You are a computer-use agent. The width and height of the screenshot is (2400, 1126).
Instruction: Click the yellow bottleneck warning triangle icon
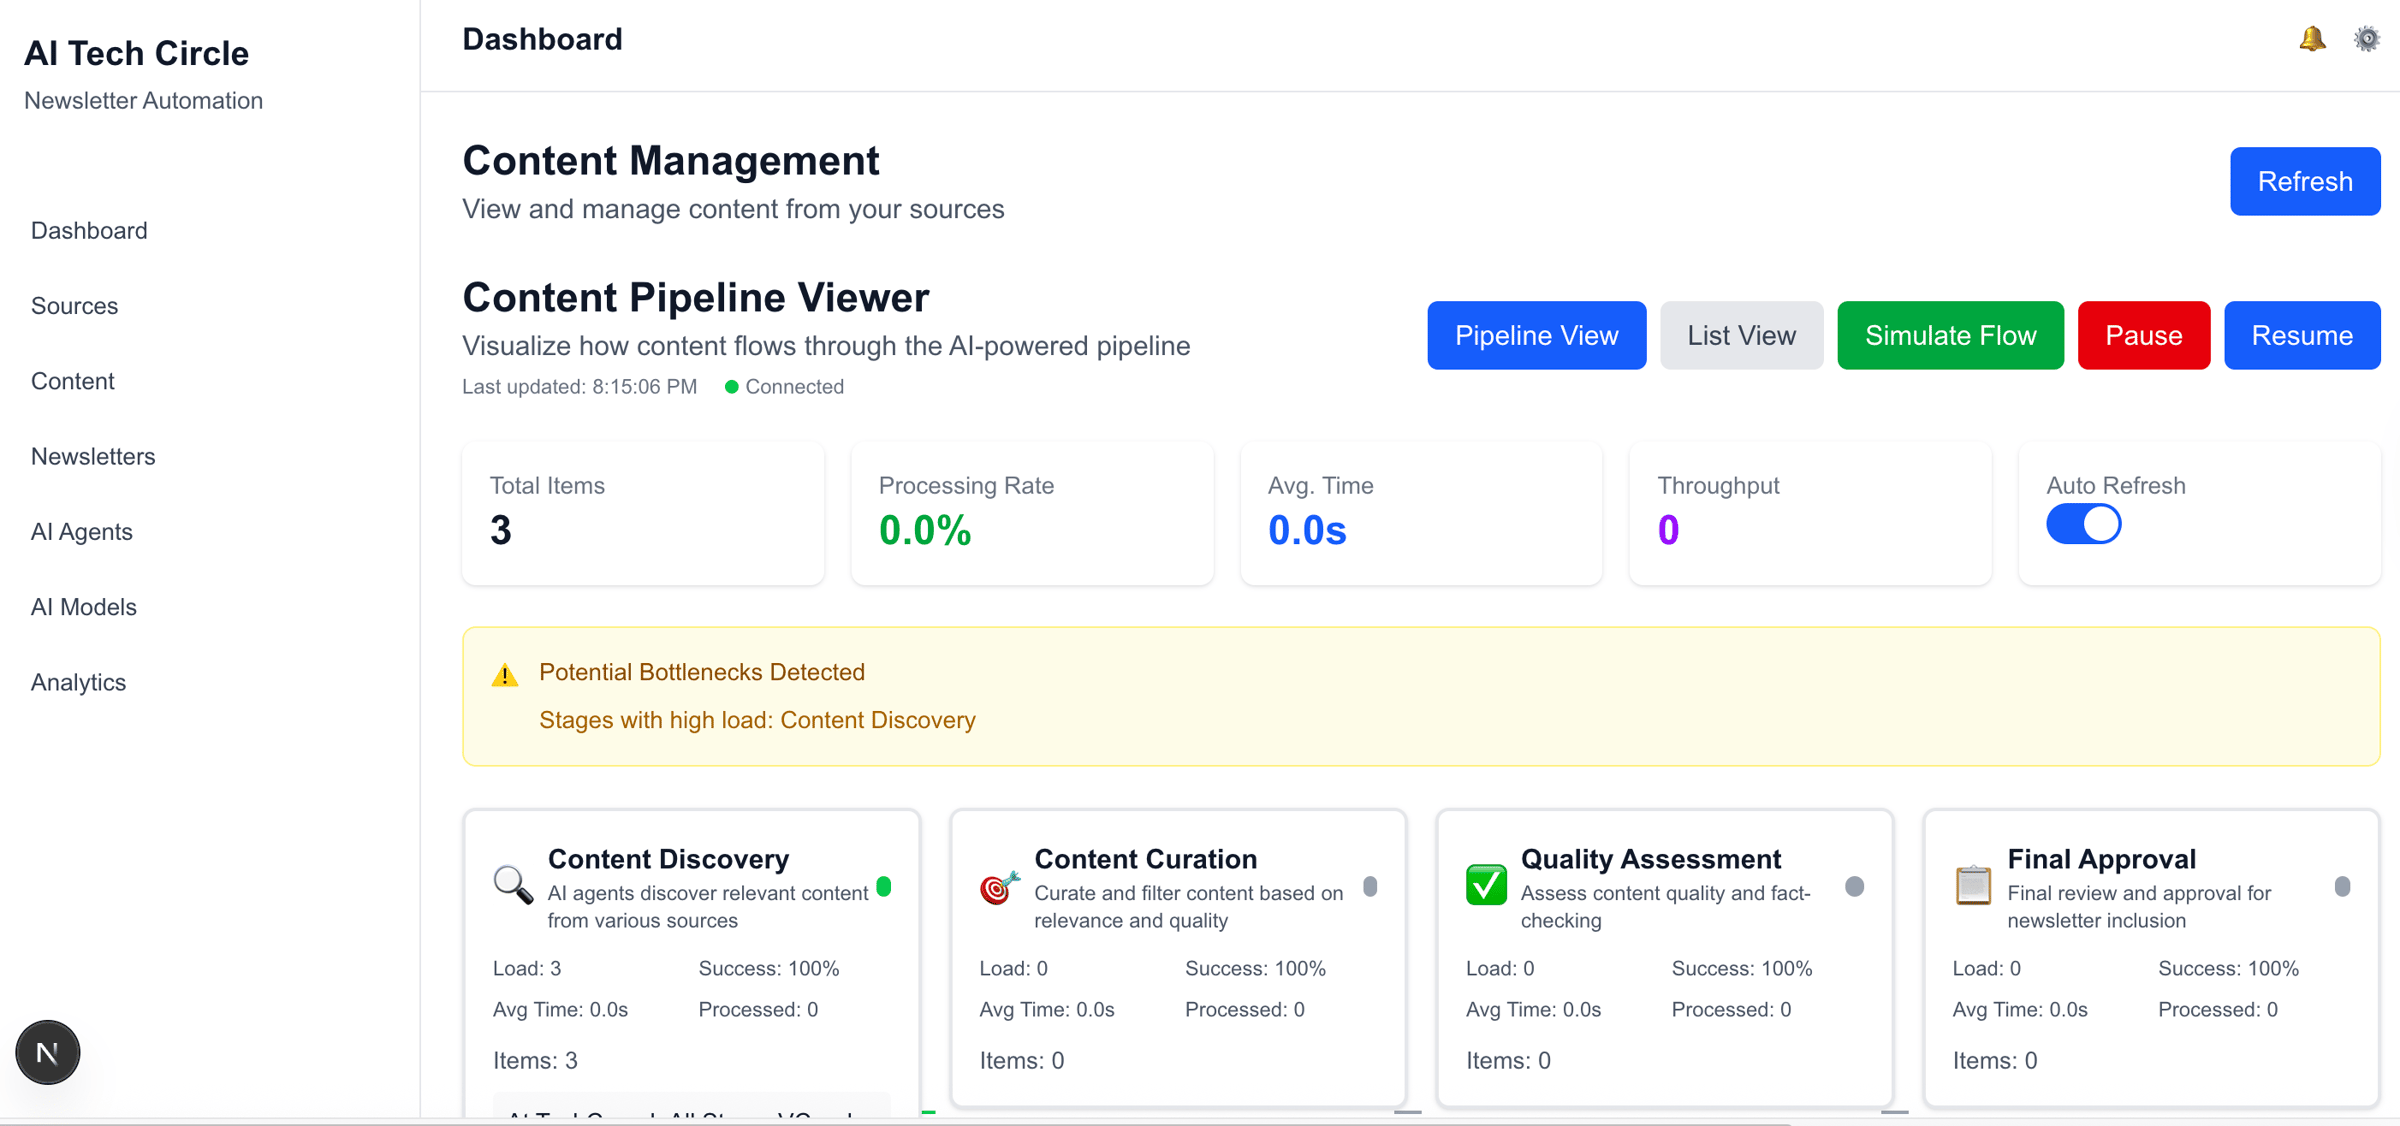505,675
